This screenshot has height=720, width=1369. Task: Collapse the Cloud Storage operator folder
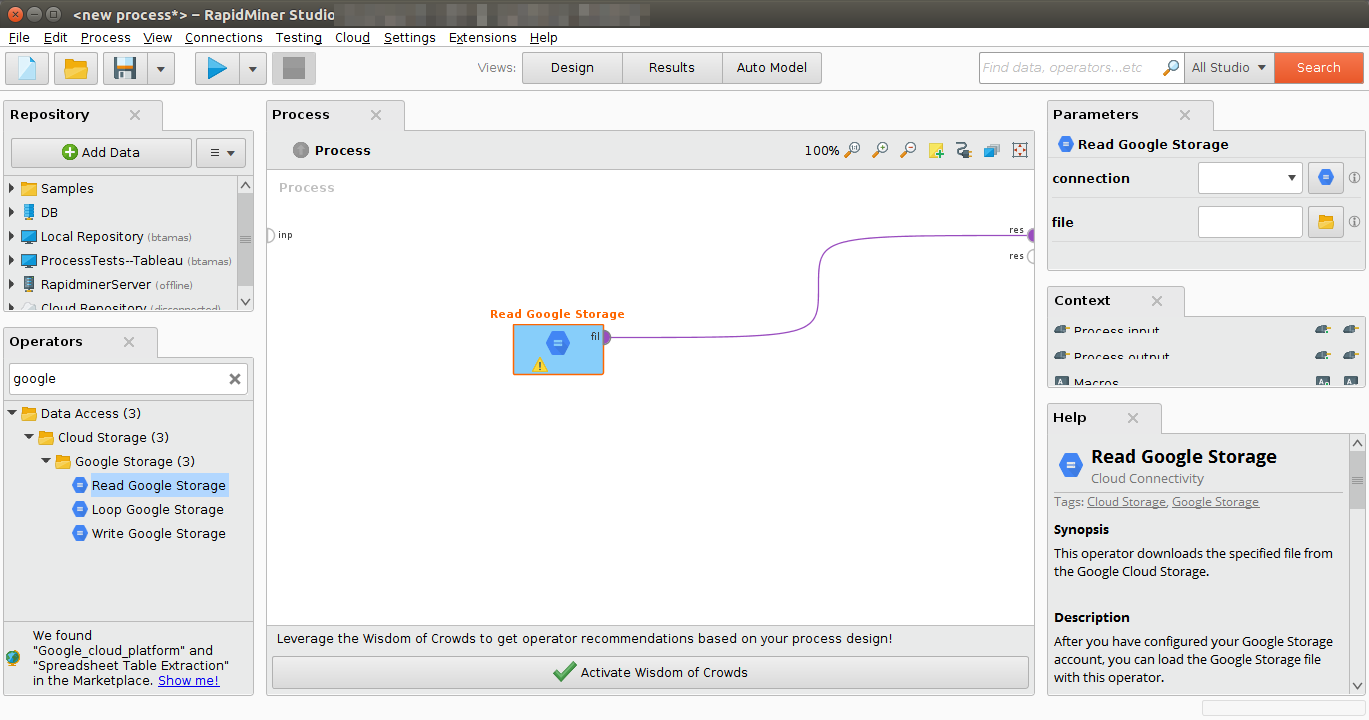tap(29, 437)
